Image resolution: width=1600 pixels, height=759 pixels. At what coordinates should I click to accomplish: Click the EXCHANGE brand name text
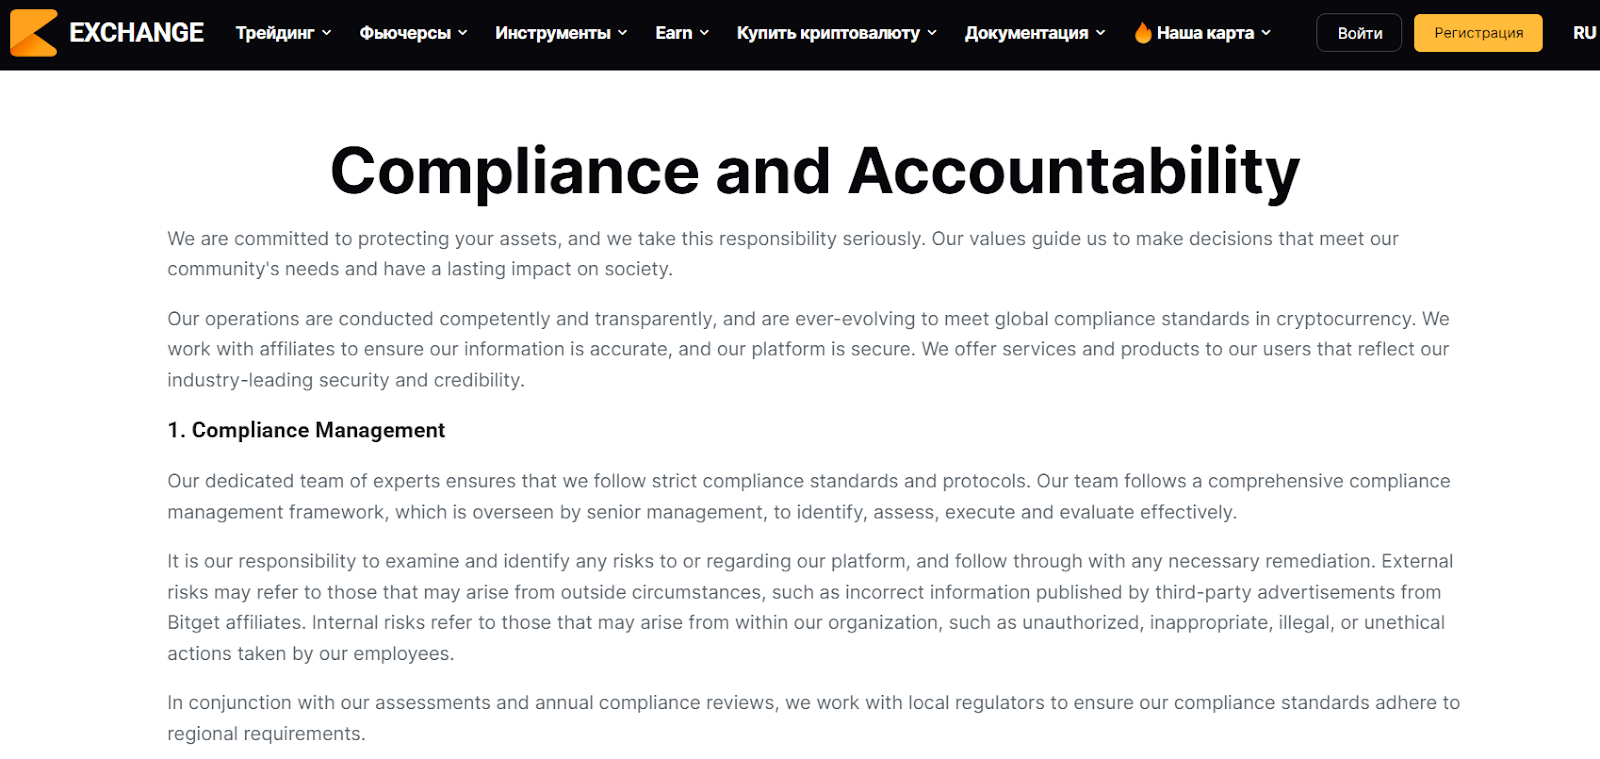(x=136, y=33)
